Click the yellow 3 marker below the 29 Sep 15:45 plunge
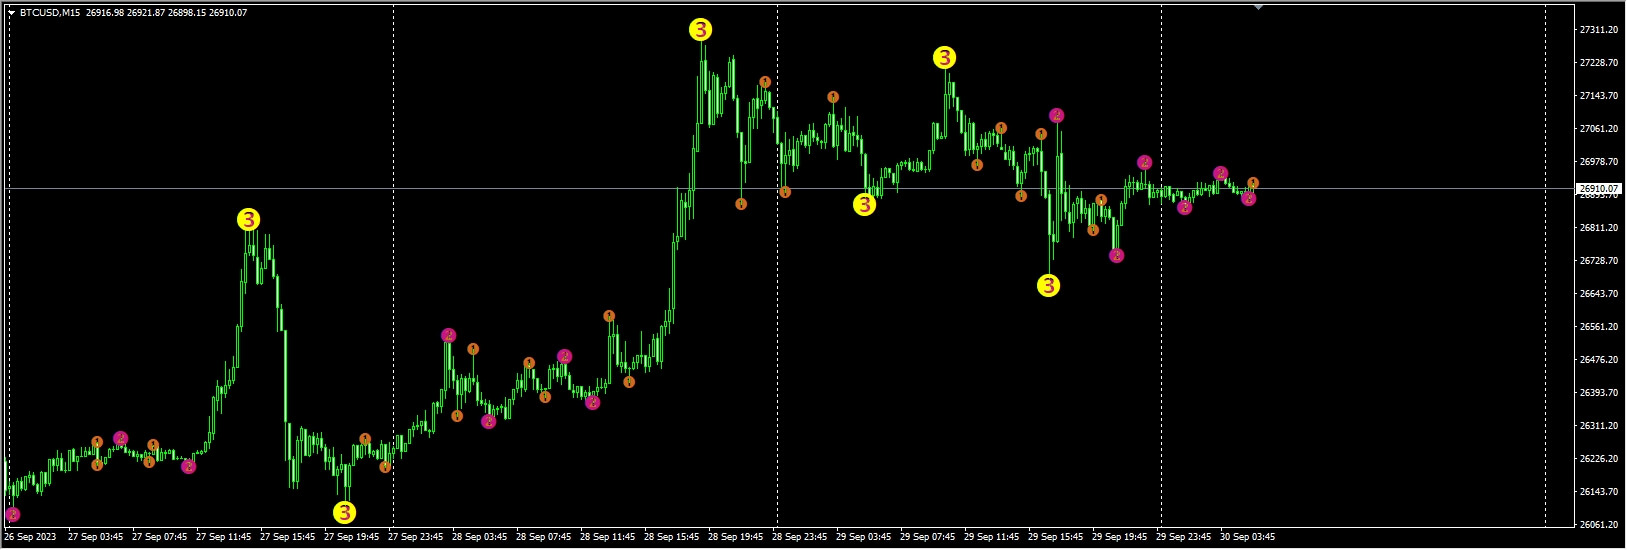This screenshot has height=550, width=1627. click(1048, 286)
